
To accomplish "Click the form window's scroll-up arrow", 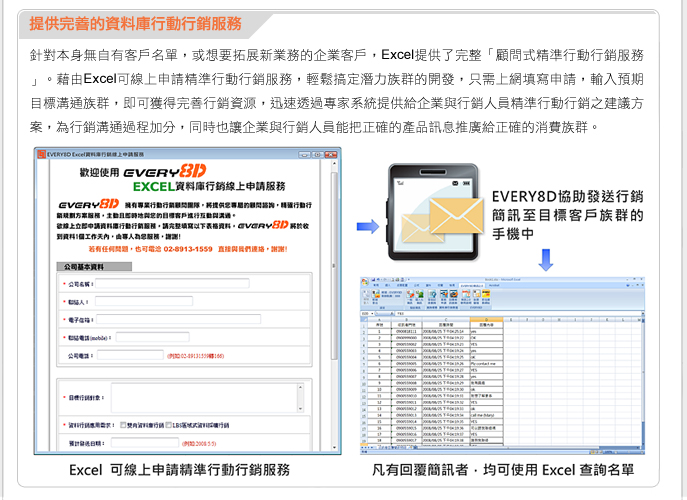I will tap(334, 163).
